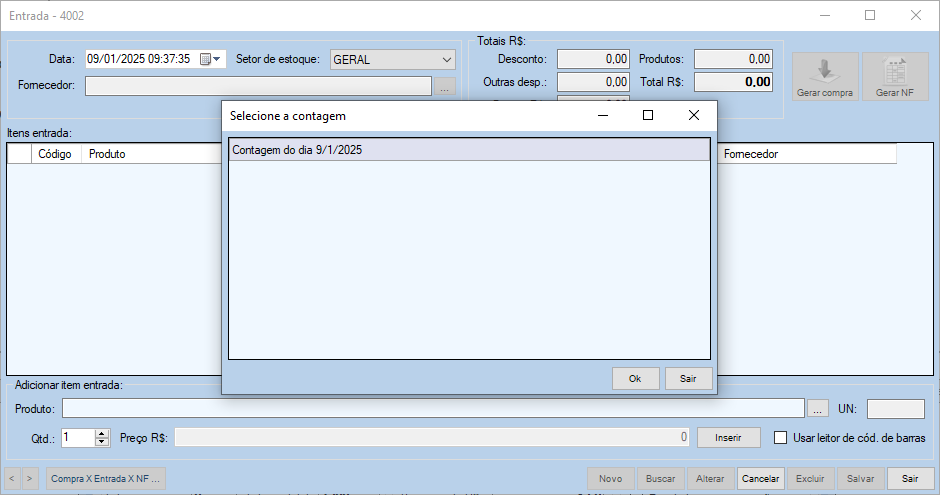Click the Fornecedor browse ellipsis button
The image size is (940, 495).
point(445,86)
